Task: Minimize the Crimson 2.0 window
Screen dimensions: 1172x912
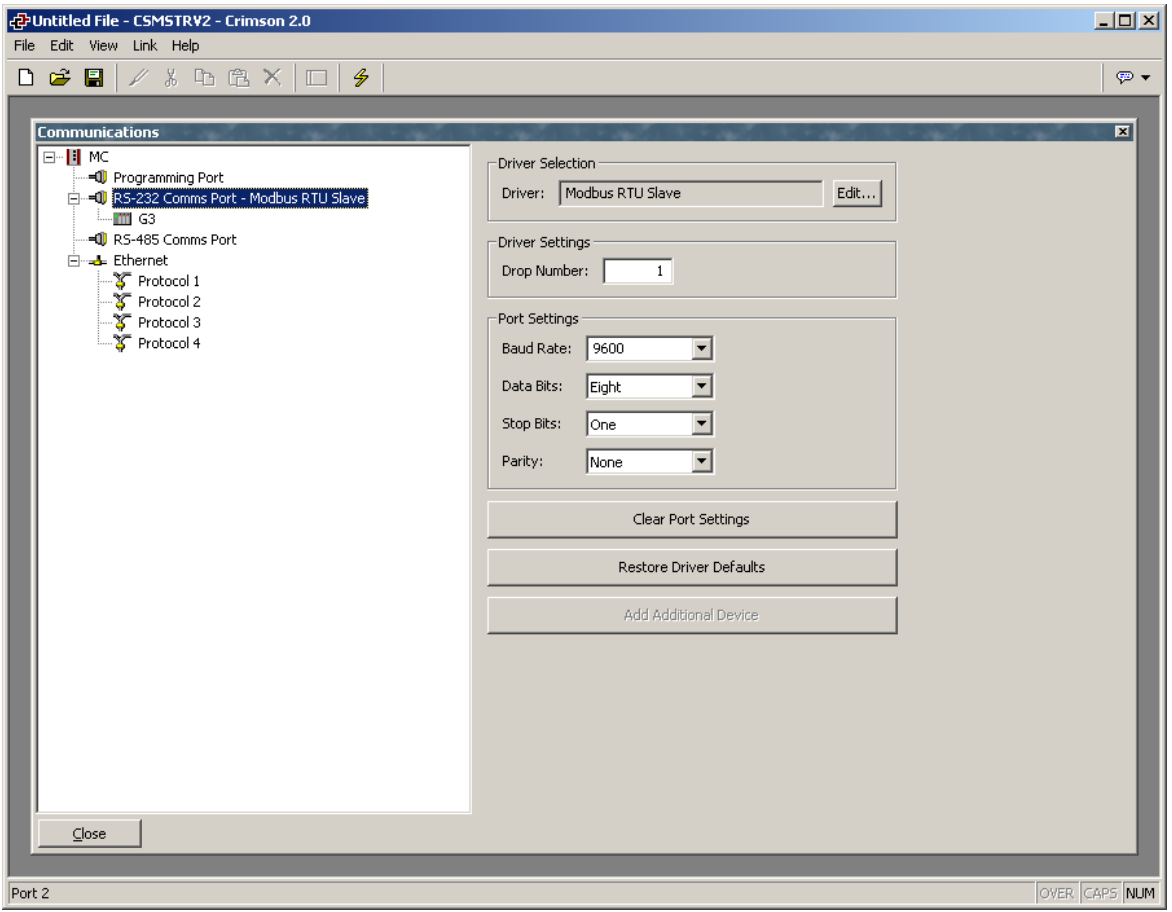Action: (1103, 21)
